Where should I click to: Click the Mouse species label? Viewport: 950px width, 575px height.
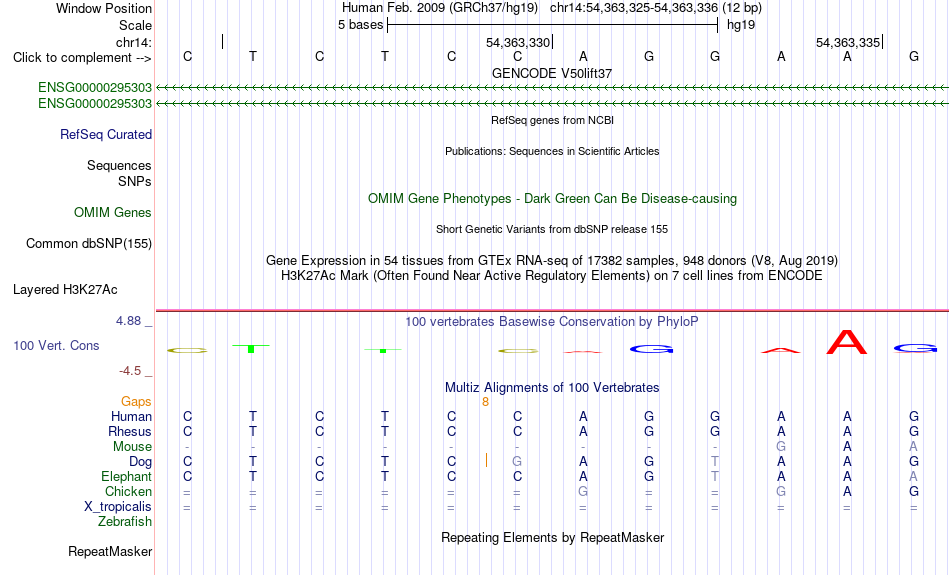(x=132, y=447)
